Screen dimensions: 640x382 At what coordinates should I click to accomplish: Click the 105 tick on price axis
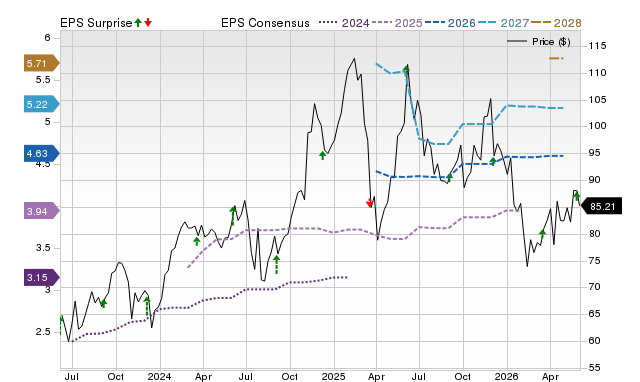pyautogui.click(x=597, y=100)
